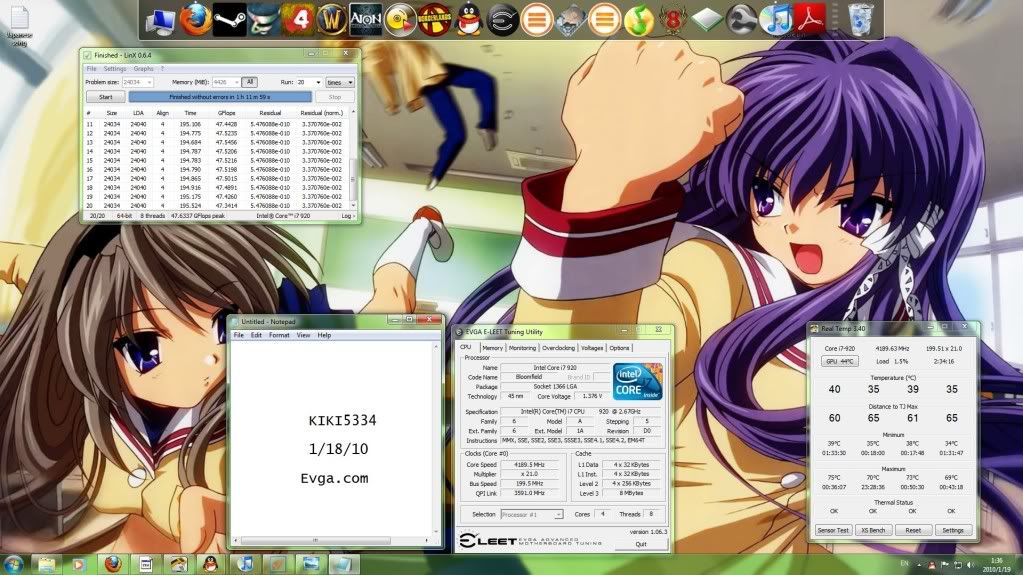Image resolution: width=1023 pixels, height=575 pixels.
Task: Launch Firefox from the top dock
Action: [197, 18]
